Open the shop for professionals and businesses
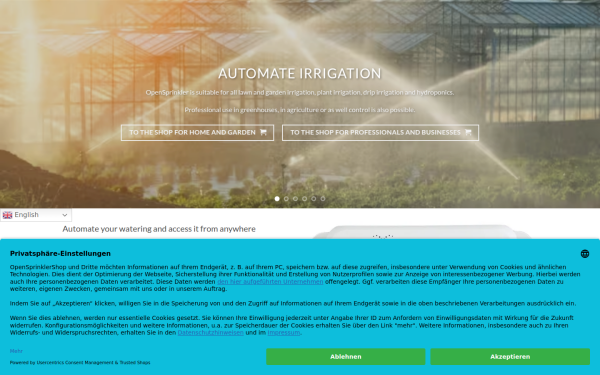 point(380,132)
